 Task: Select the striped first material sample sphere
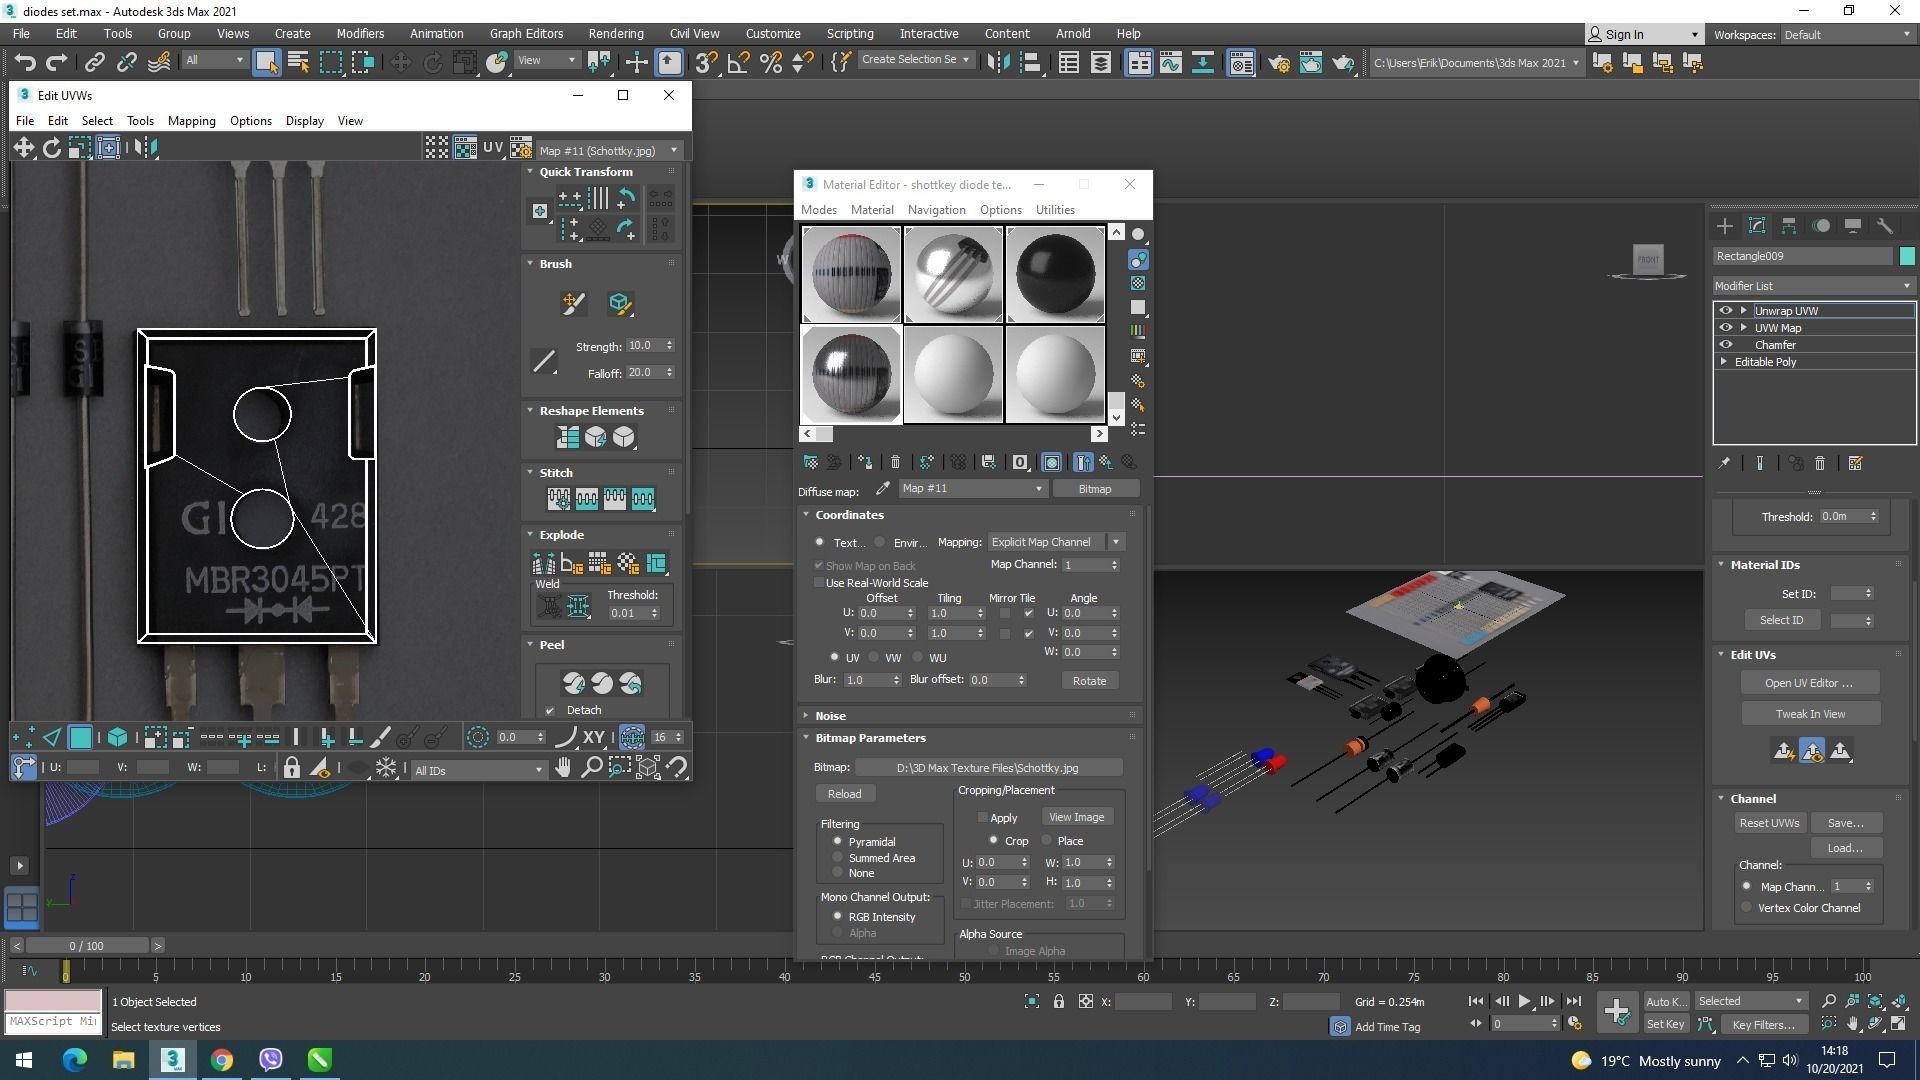(851, 274)
